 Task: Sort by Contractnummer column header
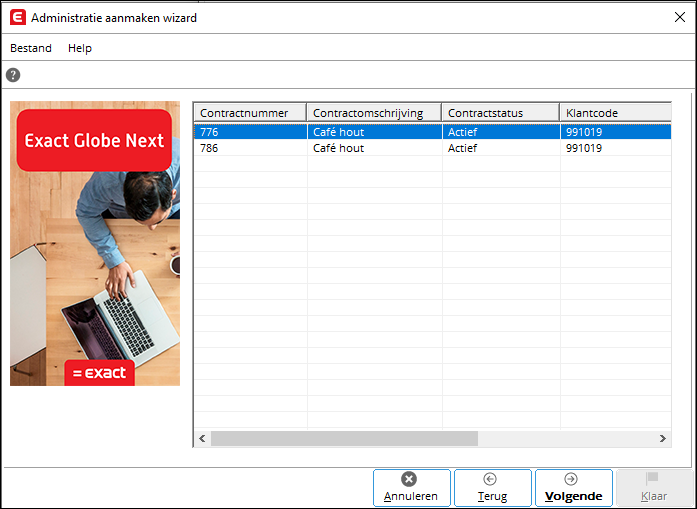click(x=251, y=112)
